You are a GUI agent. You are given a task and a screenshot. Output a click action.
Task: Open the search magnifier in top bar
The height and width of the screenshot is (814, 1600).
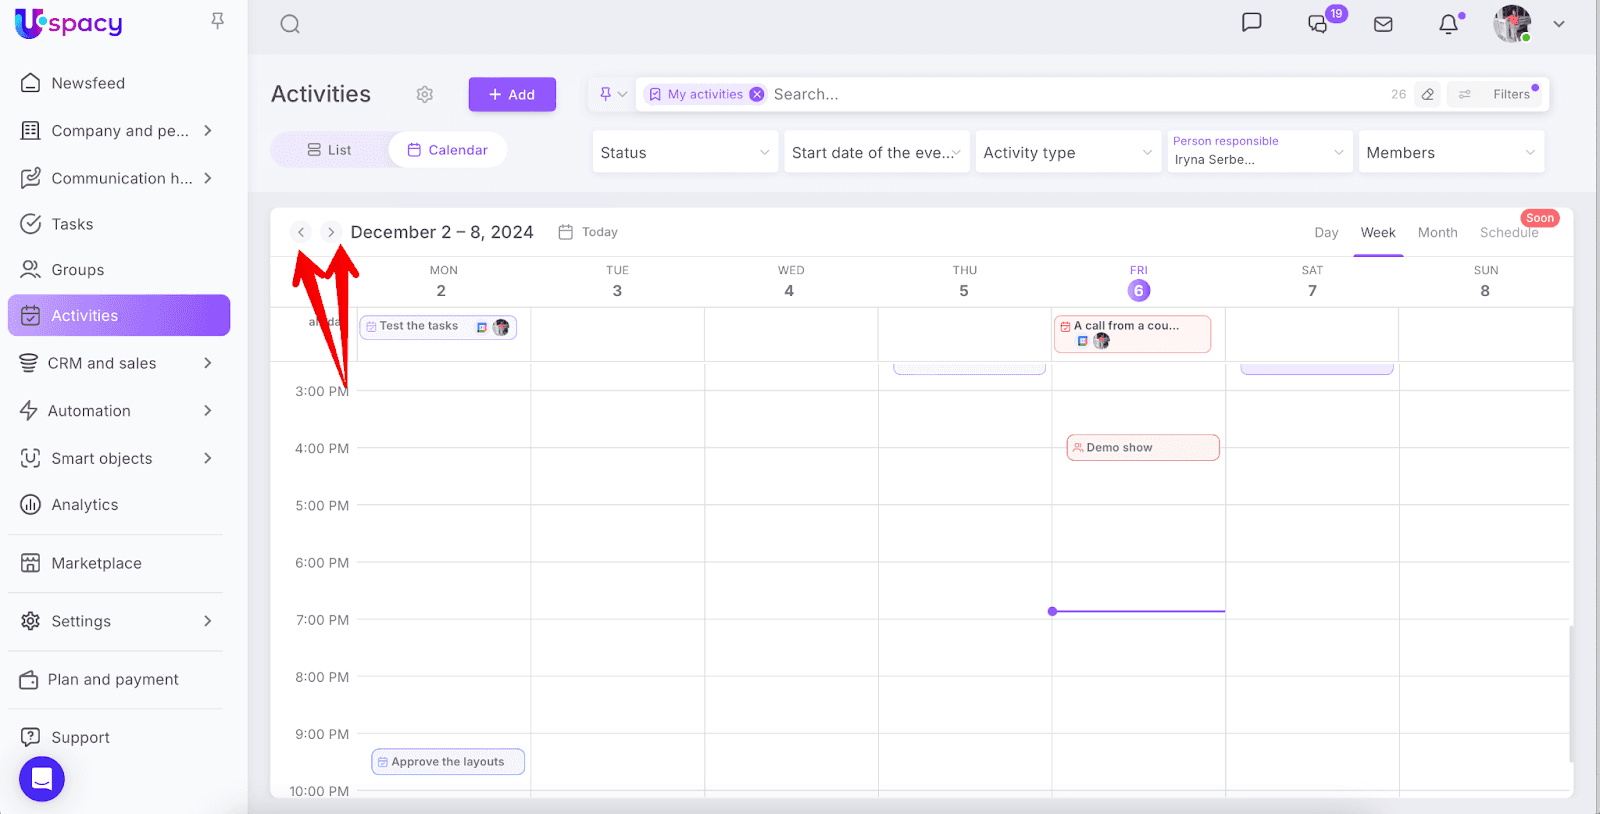[x=290, y=24]
